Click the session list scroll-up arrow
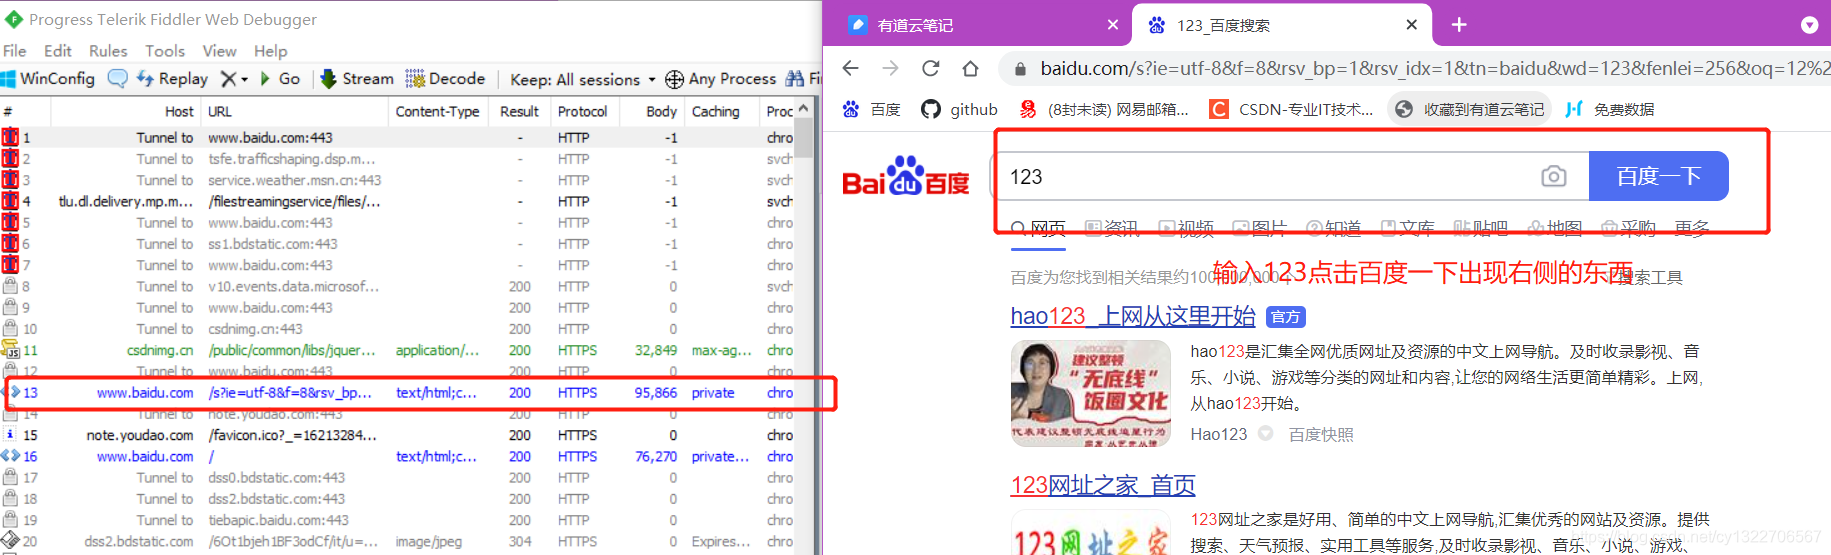 coord(803,109)
